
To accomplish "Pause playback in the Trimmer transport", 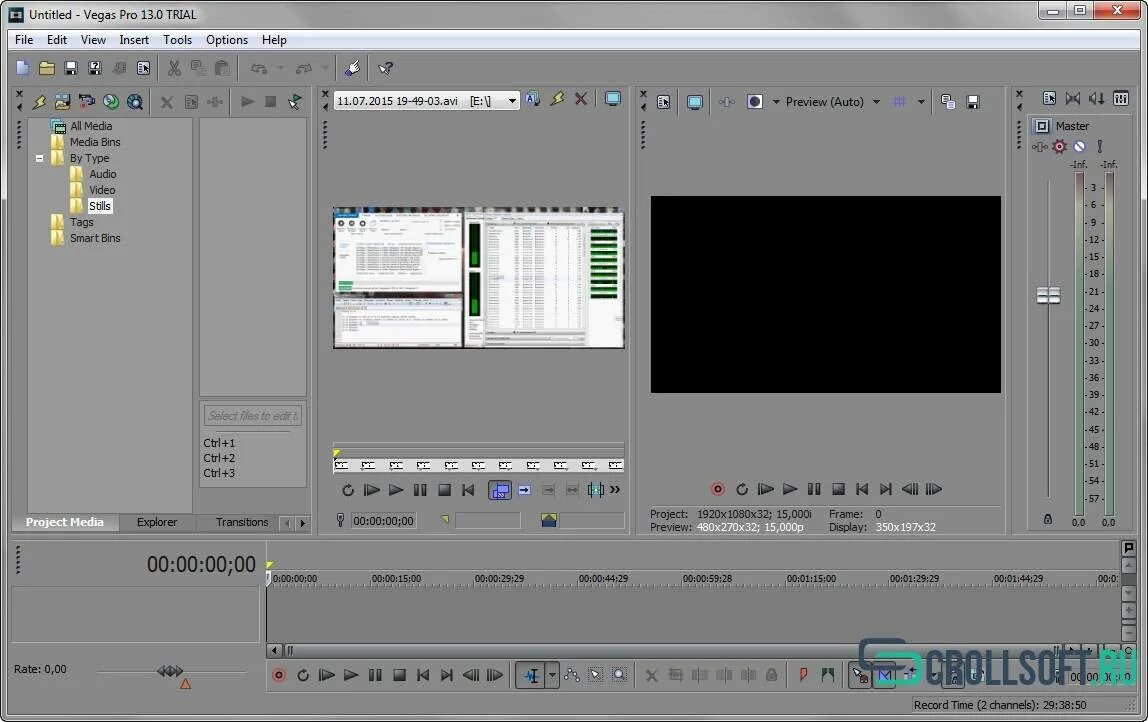I will 420,490.
